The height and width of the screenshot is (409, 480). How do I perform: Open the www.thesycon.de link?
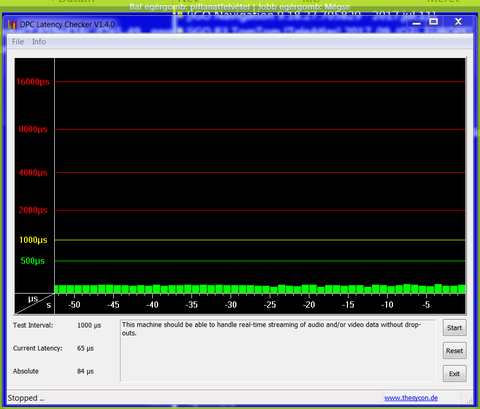[411, 398]
